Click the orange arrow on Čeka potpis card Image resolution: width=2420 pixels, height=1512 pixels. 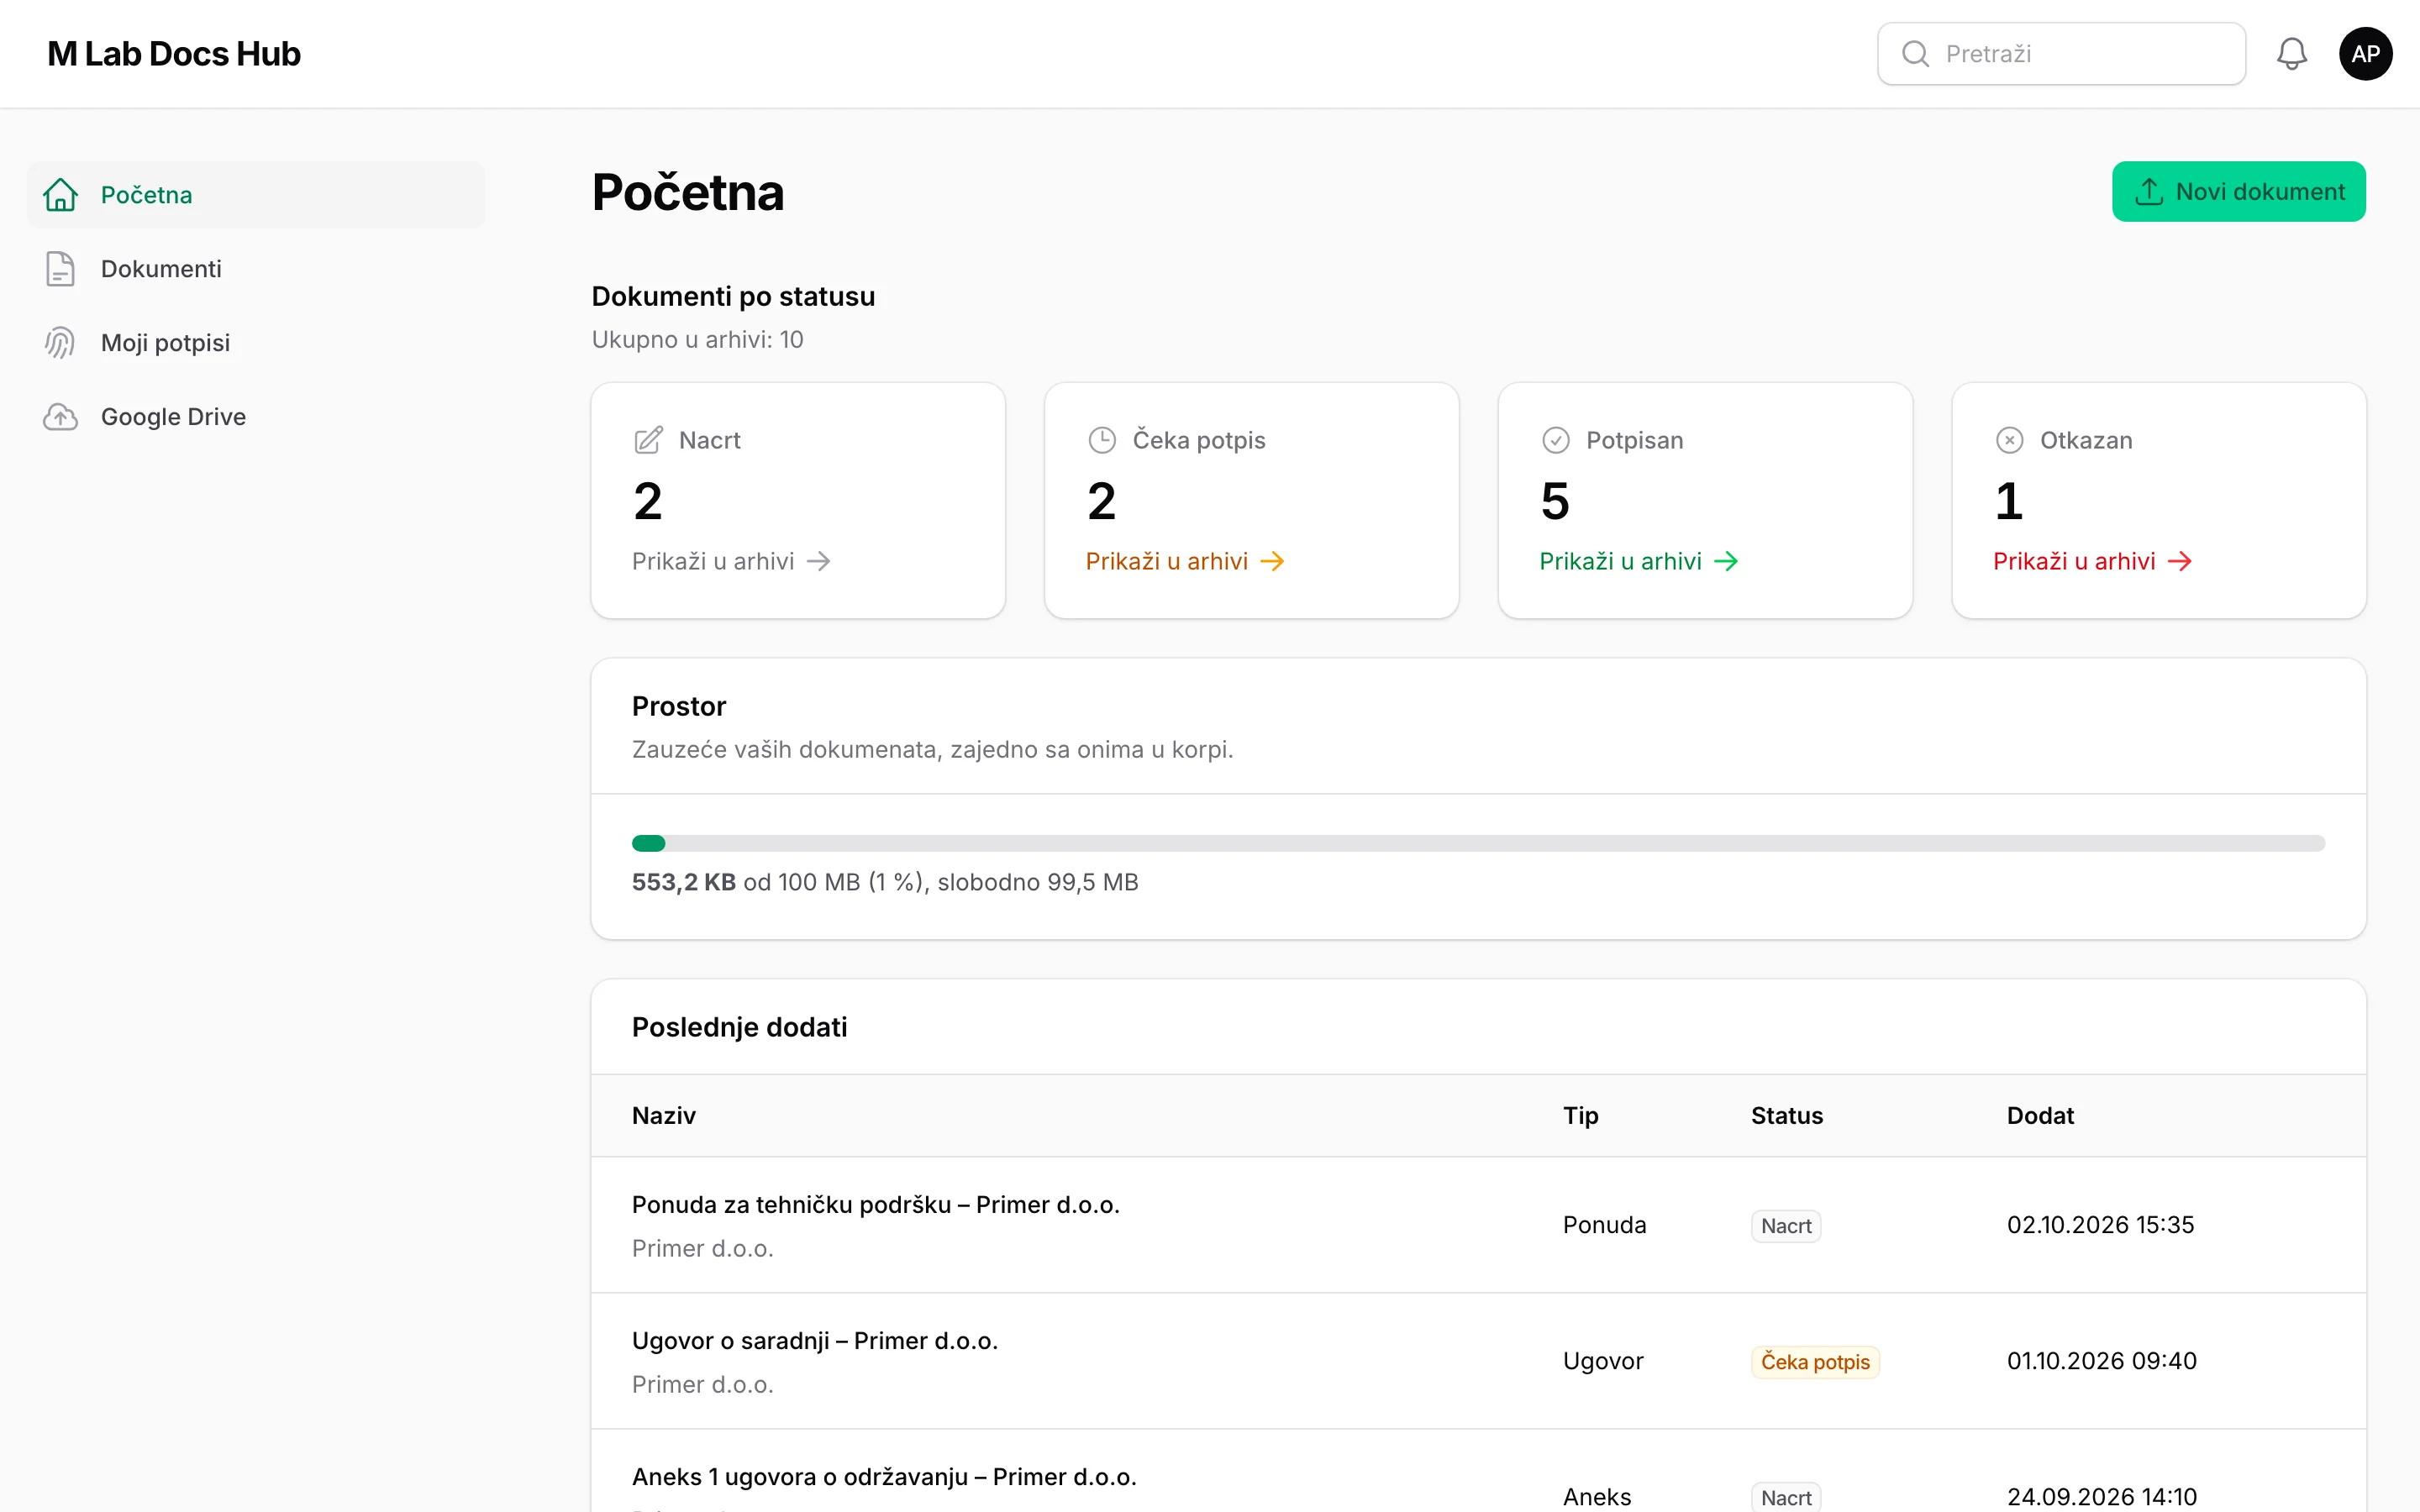click(x=1272, y=561)
